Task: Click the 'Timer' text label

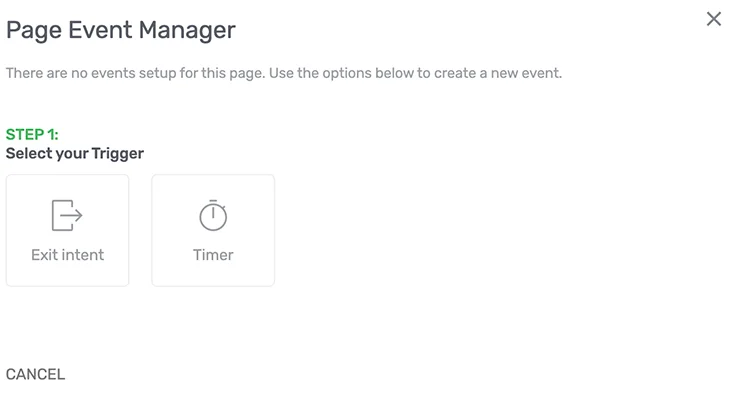Action: point(213,255)
